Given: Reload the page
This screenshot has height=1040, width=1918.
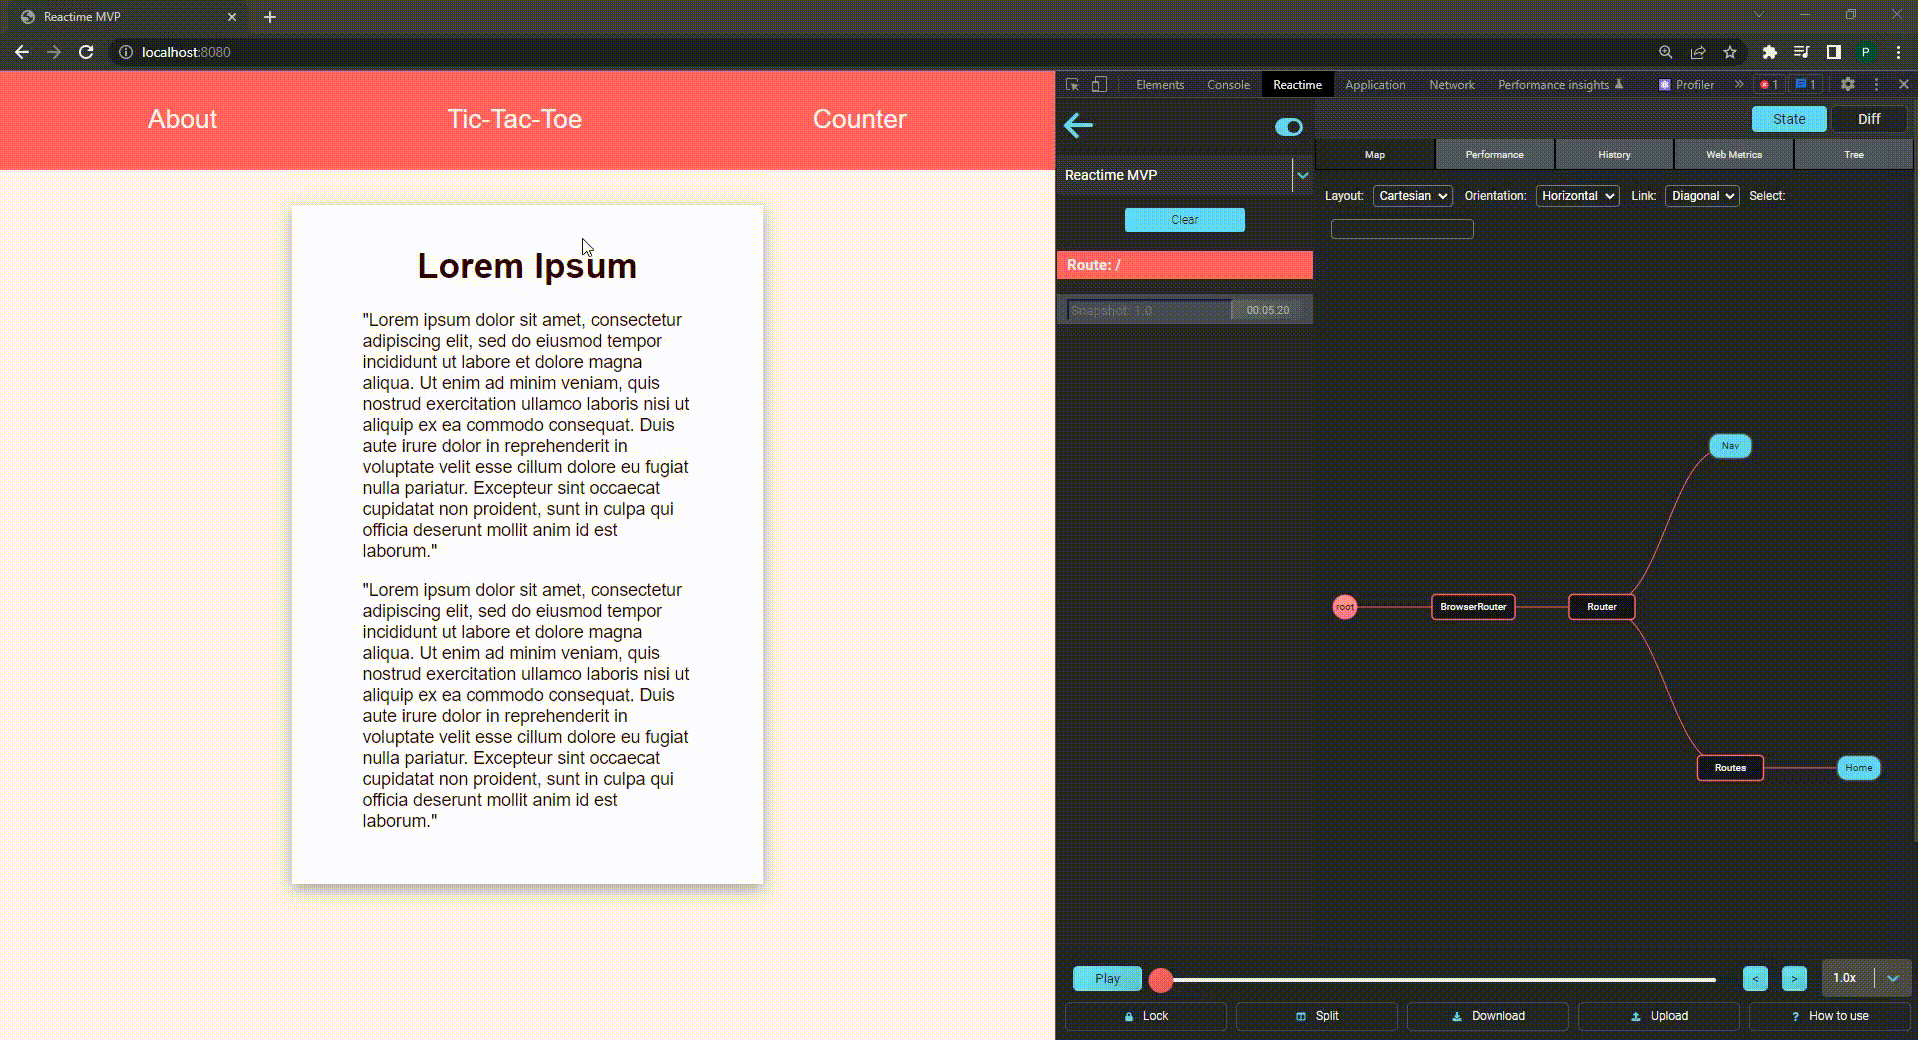Looking at the screenshot, I should tap(86, 52).
